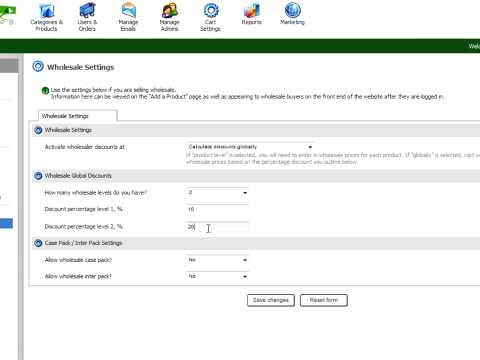
Task: Click the 'Activate wholesaler discounts at' label
Action: (x=85, y=147)
